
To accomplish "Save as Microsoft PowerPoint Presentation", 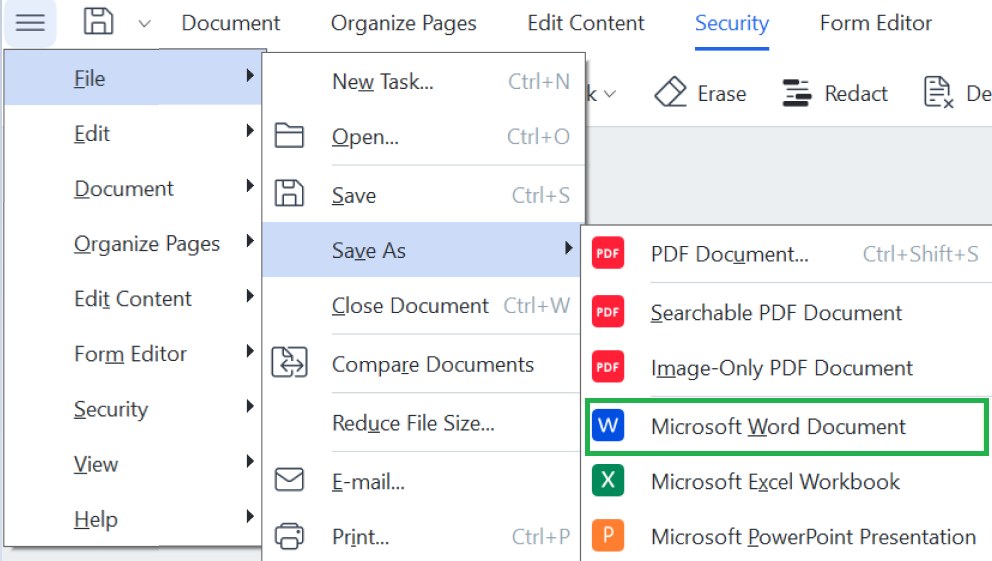I will pyautogui.click(x=786, y=536).
